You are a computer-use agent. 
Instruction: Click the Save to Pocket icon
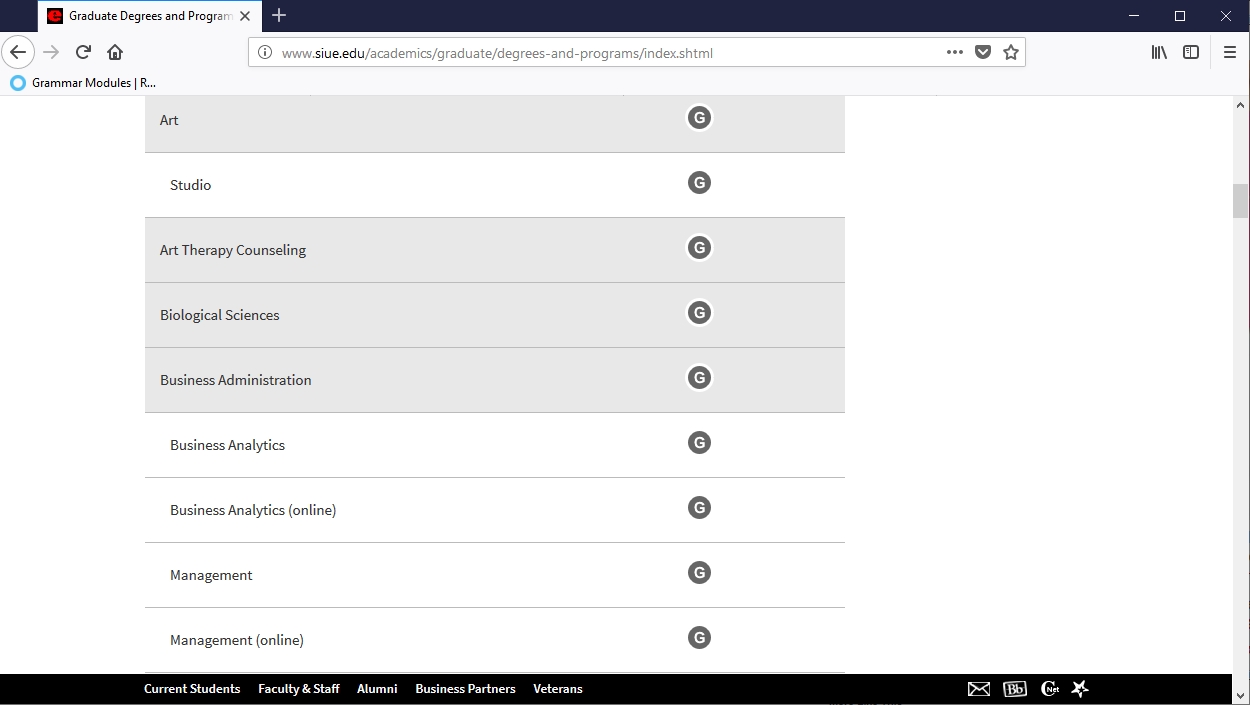983,53
